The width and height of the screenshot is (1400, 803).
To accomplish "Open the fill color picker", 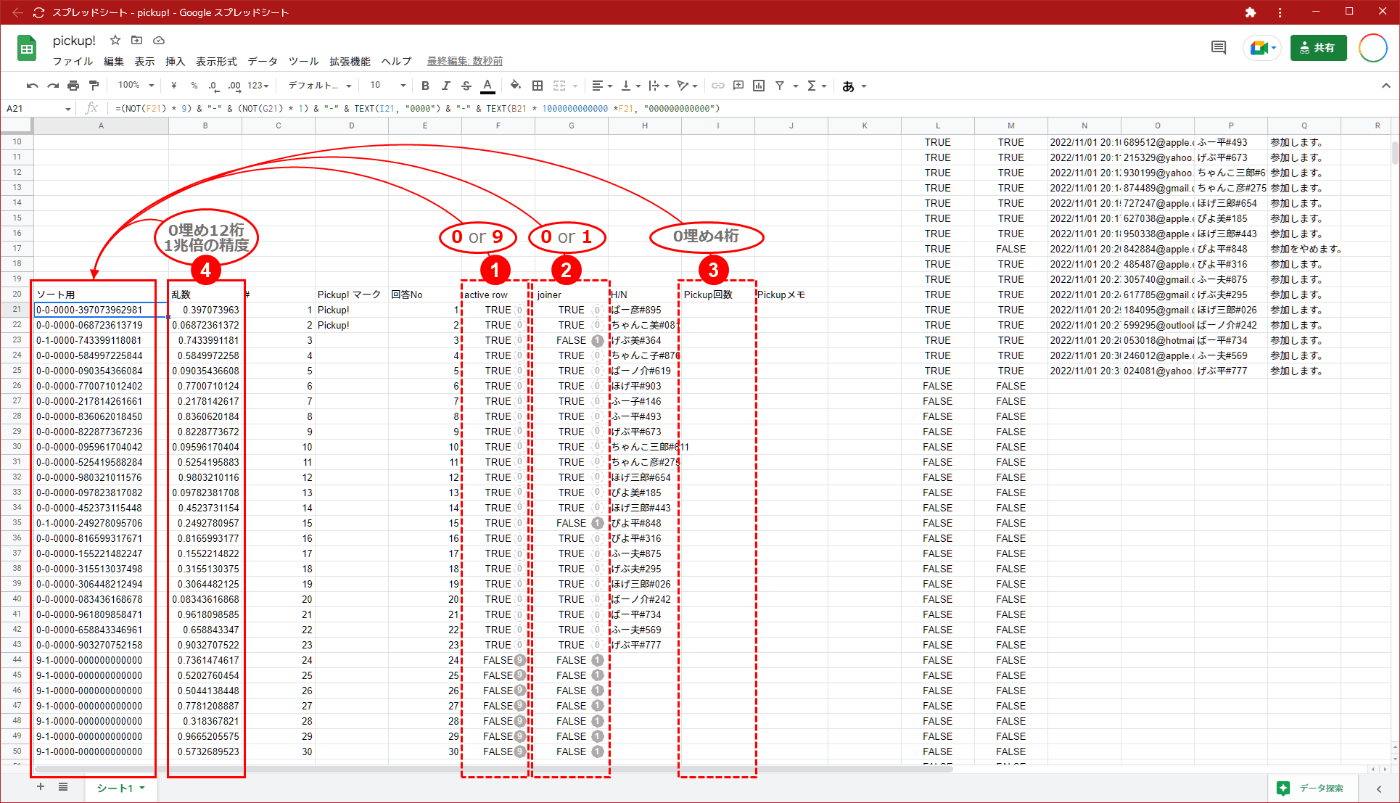I will point(516,86).
